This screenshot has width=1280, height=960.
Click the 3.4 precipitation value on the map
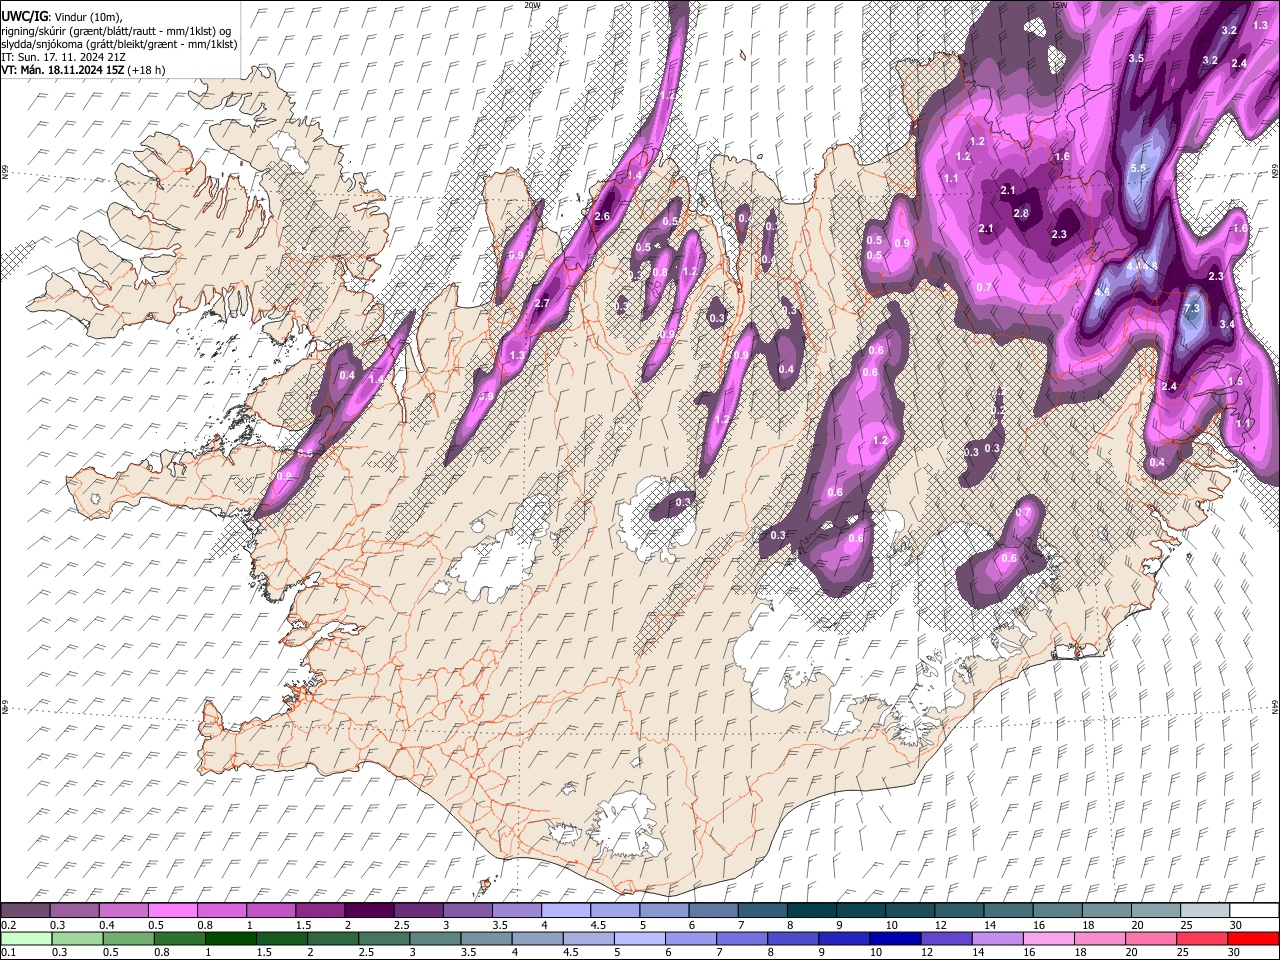tap(1227, 324)
